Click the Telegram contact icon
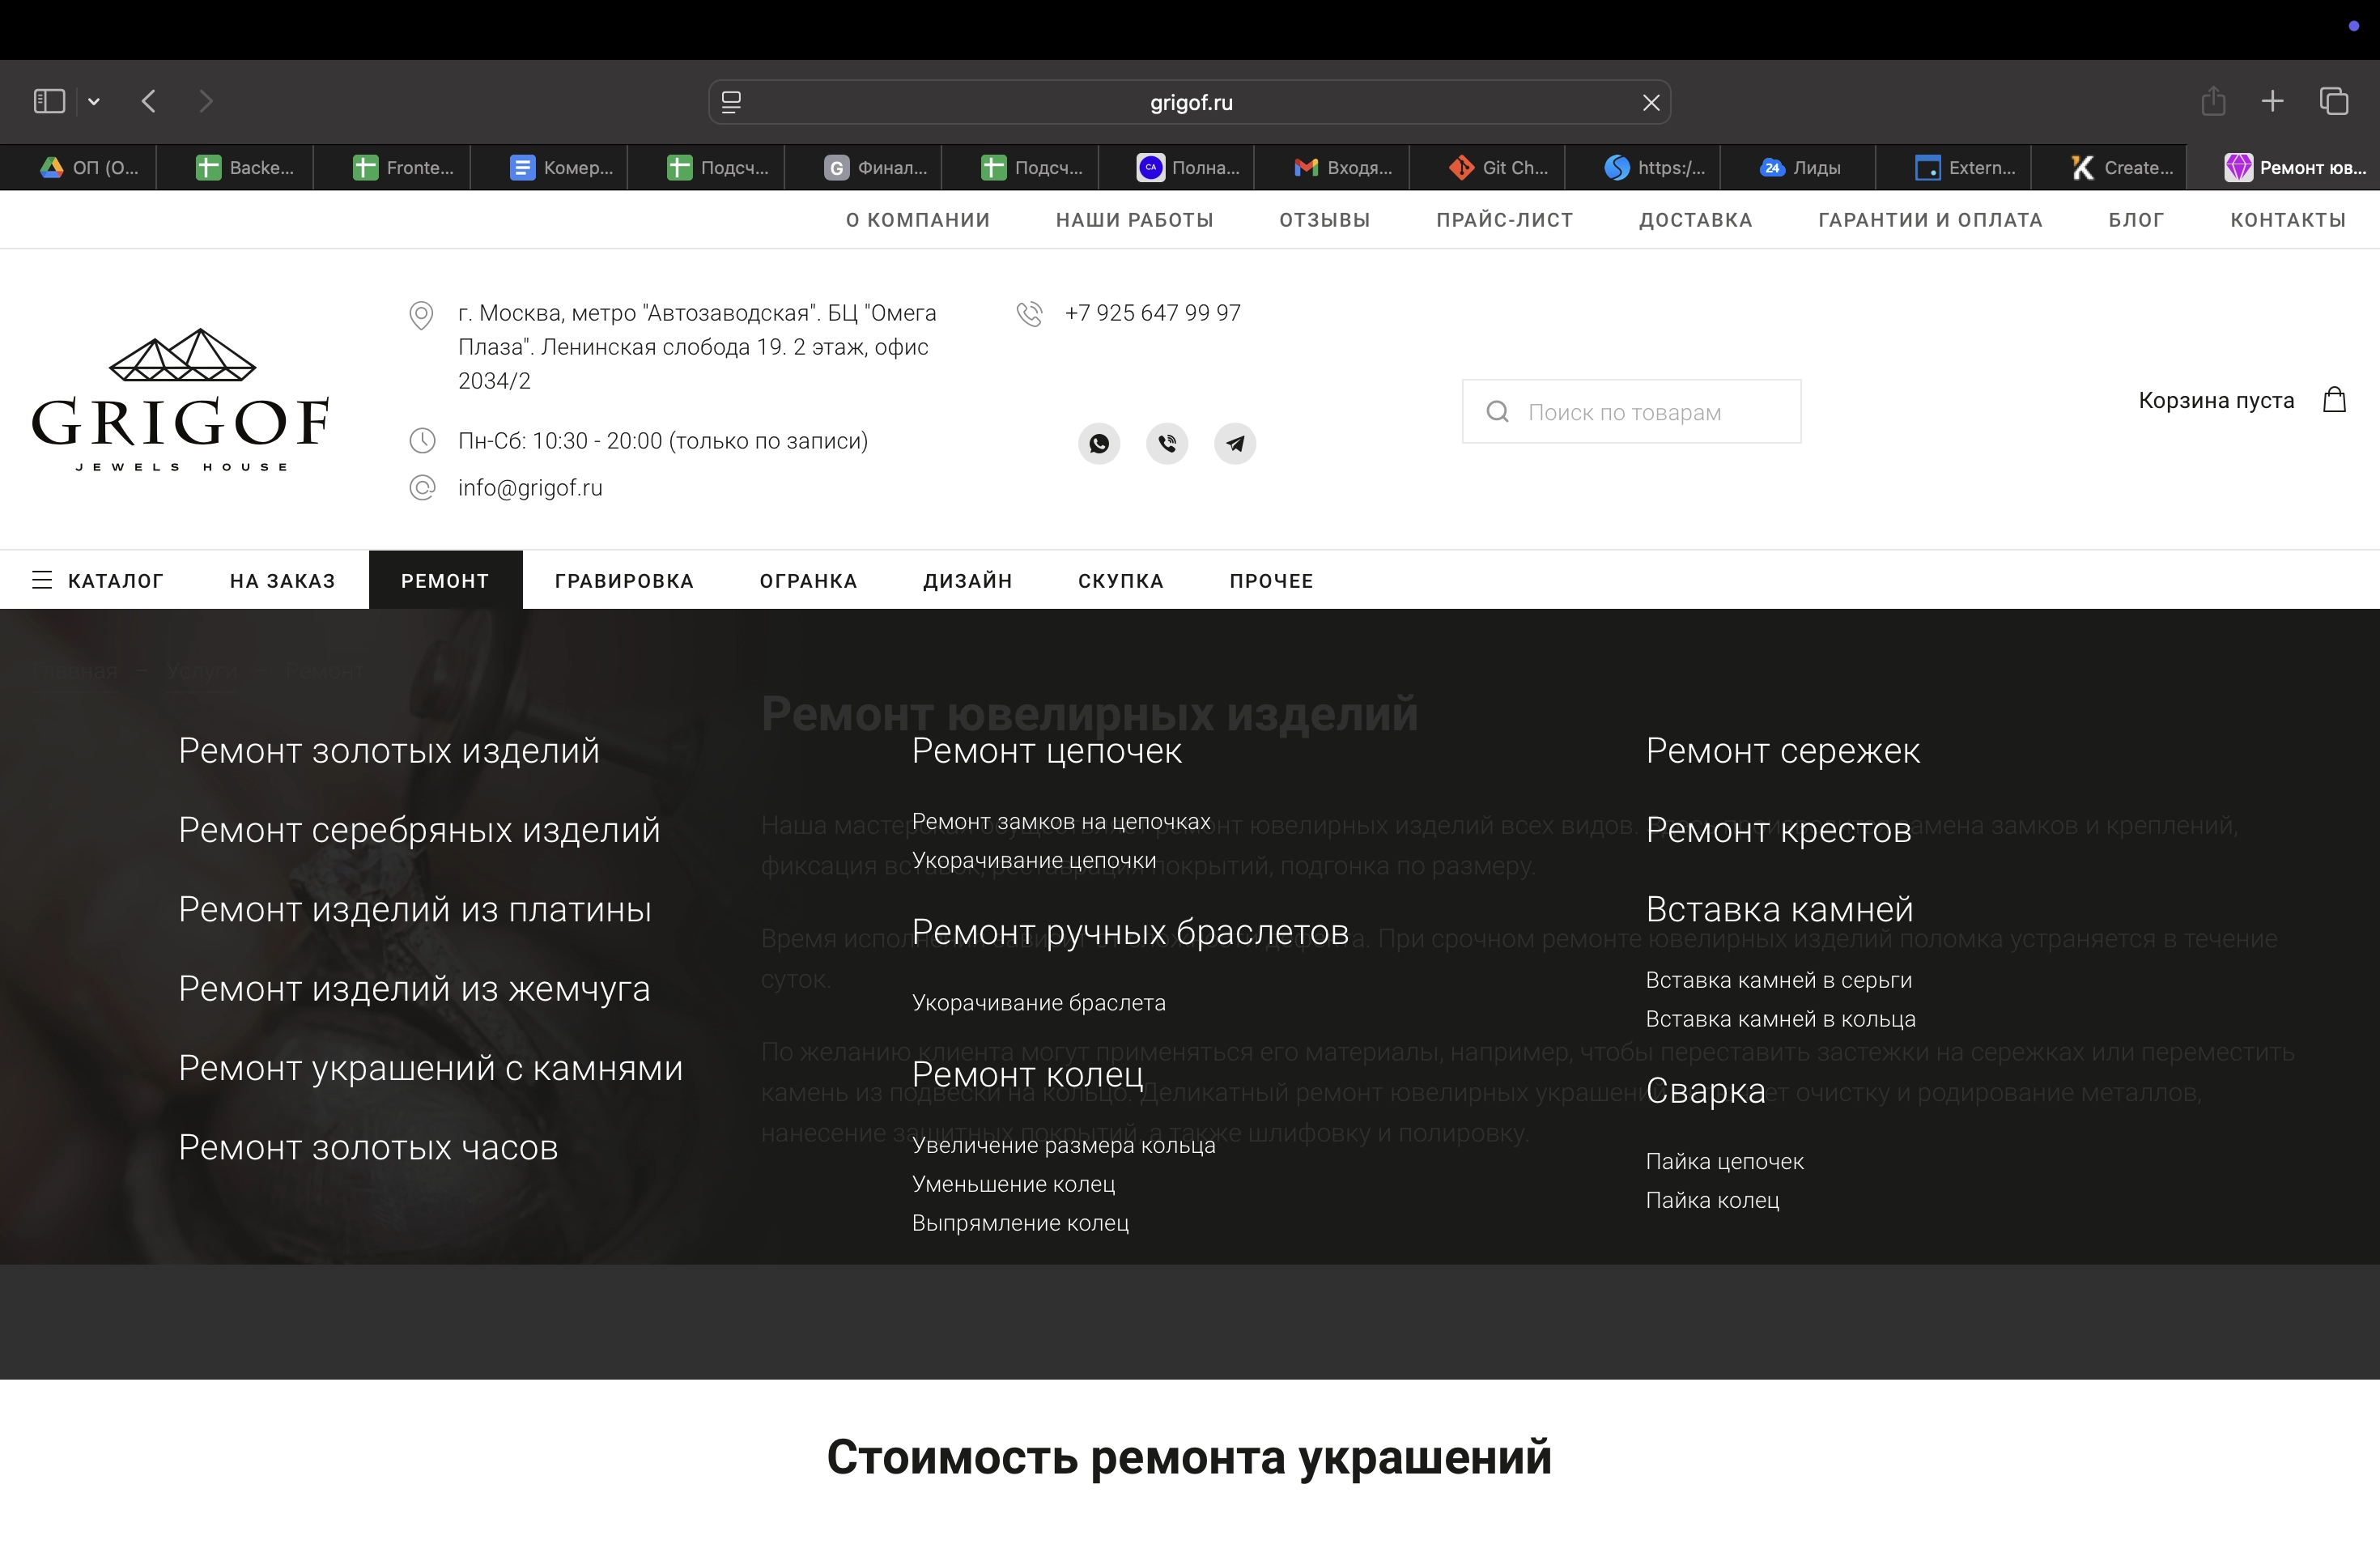The width and height of the screenshot is (2380, 1548). tap(1235, 443)
